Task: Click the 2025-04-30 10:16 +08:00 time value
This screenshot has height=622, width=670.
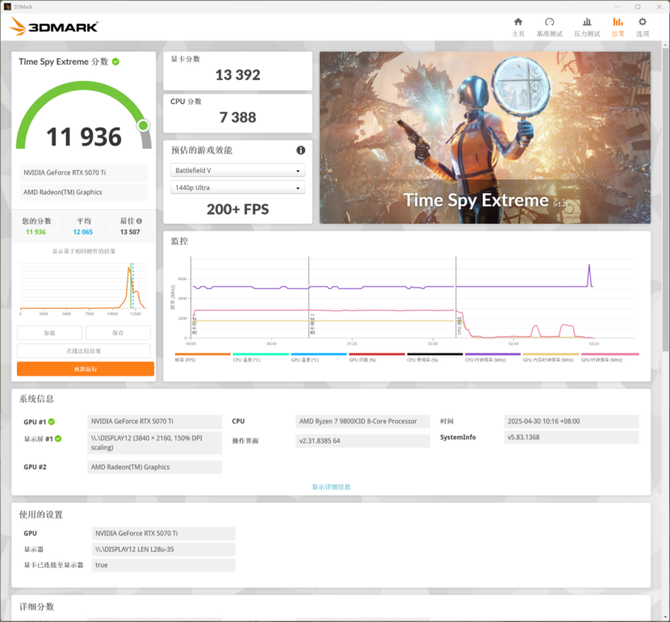Action: 571,421
